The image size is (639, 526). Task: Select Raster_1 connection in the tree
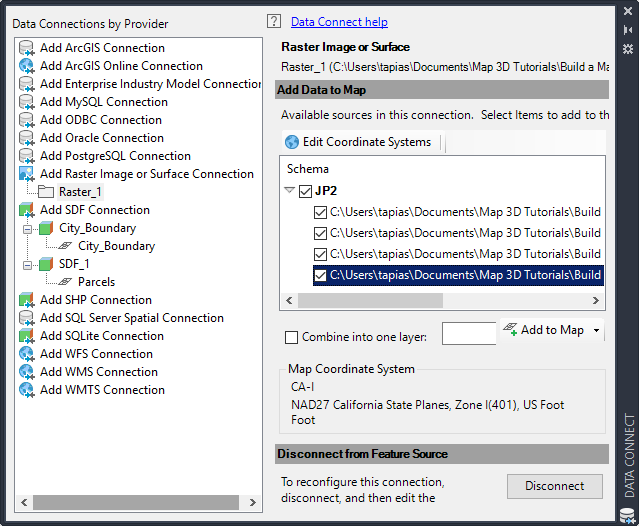tap(80, 191)
